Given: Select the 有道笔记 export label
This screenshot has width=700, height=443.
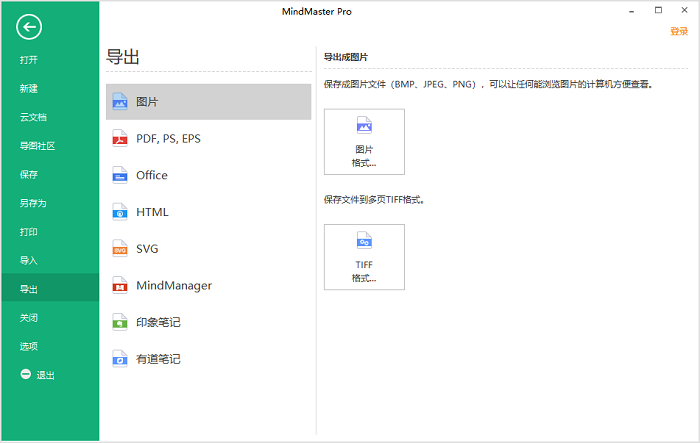Looking at the screenshot, I should (x=158, y=359).
